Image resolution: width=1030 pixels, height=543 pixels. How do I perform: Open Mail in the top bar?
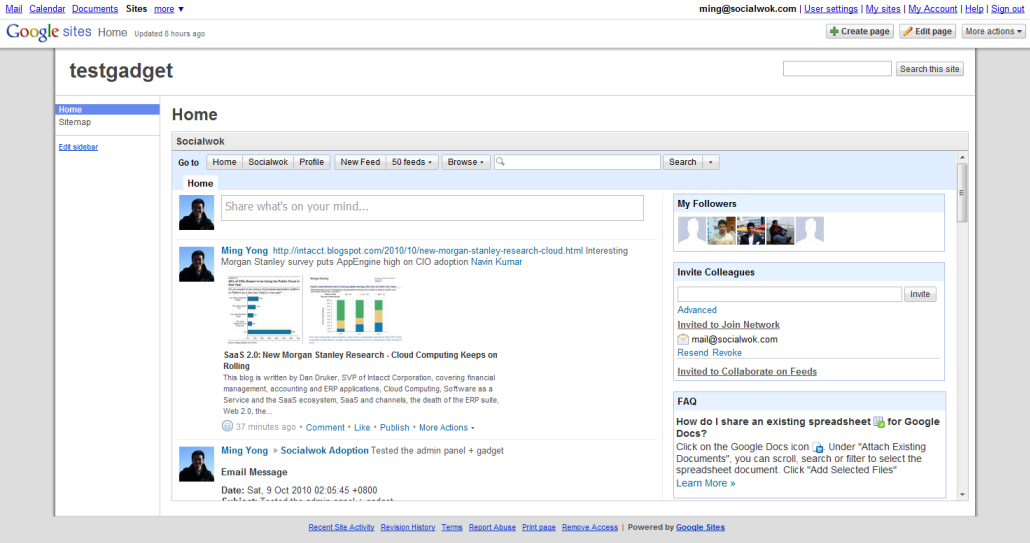point(14,9)
